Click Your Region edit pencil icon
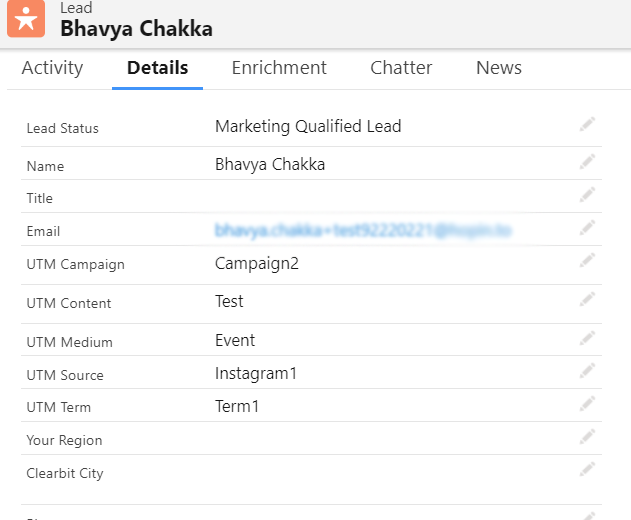The width and height of the screenshot is (631, 520). [x=587, y=437]
